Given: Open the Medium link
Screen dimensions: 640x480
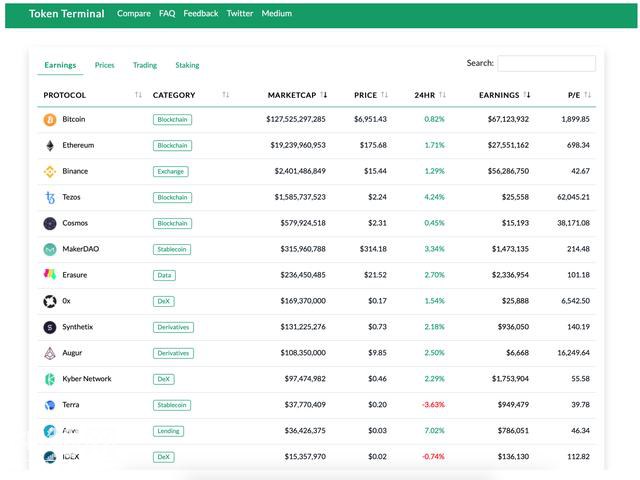Looking at the screenshot, I should 277,13.
